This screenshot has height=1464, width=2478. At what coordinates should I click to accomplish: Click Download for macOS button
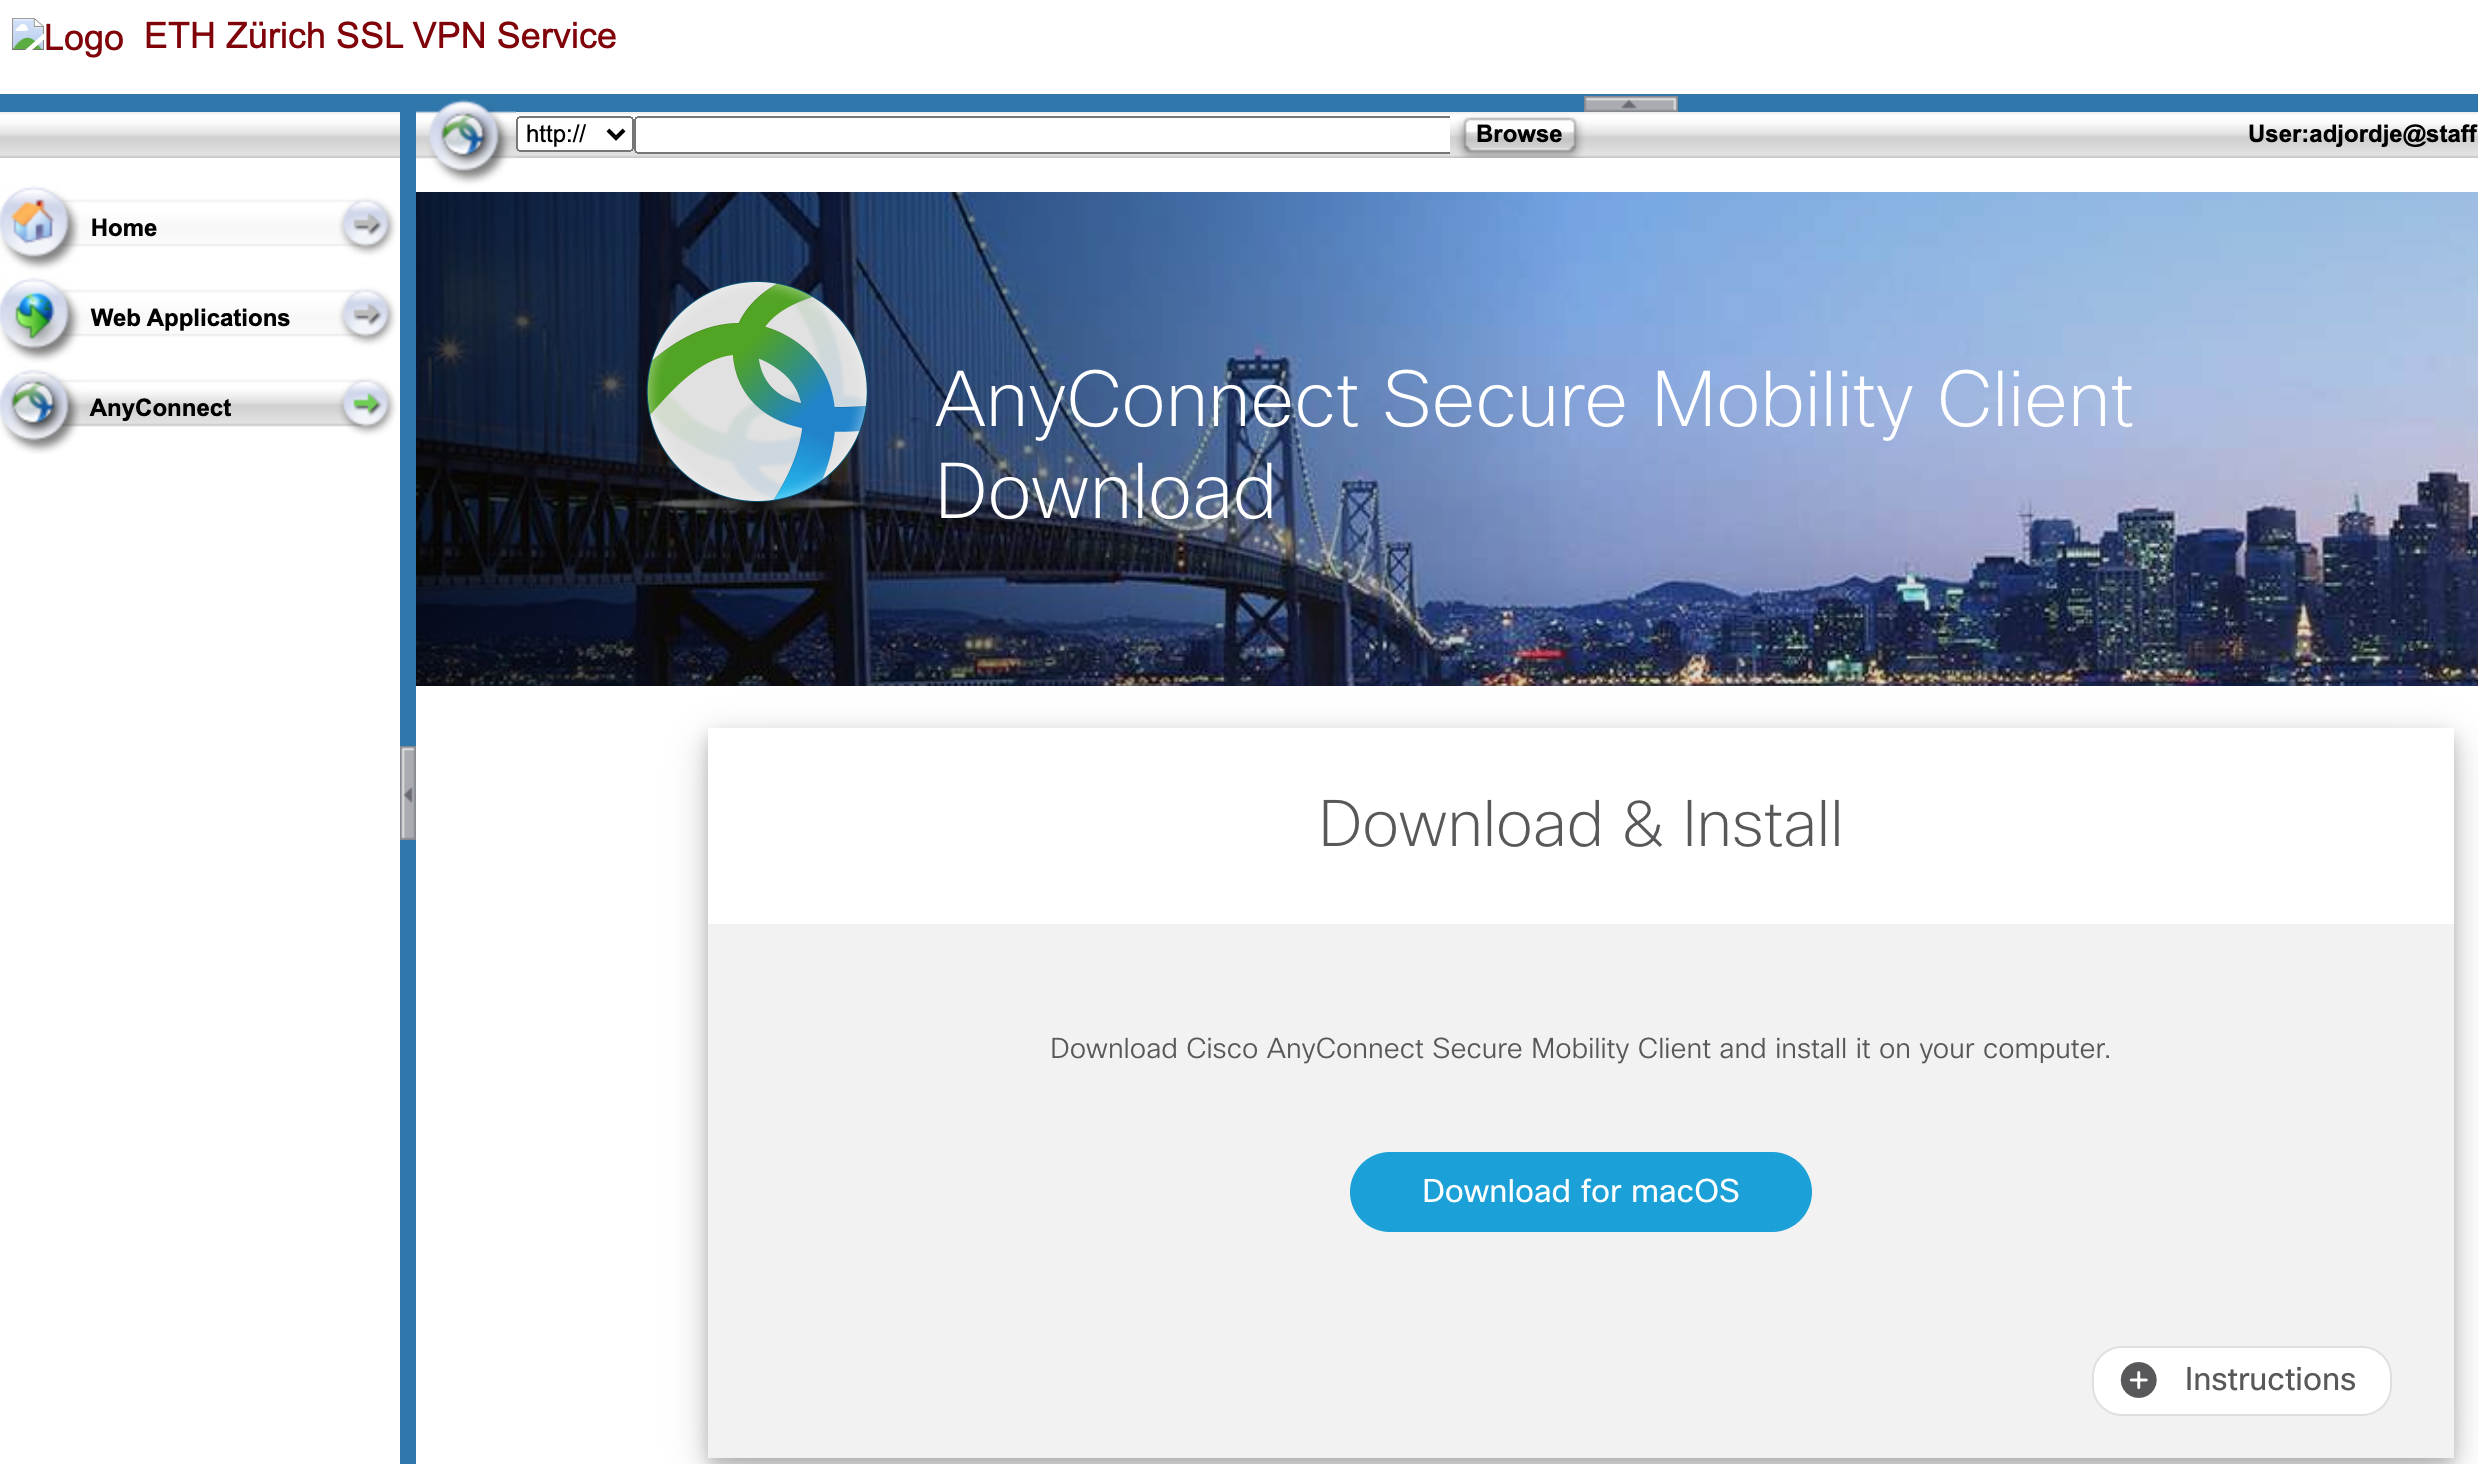(x=1580, y=1191)
